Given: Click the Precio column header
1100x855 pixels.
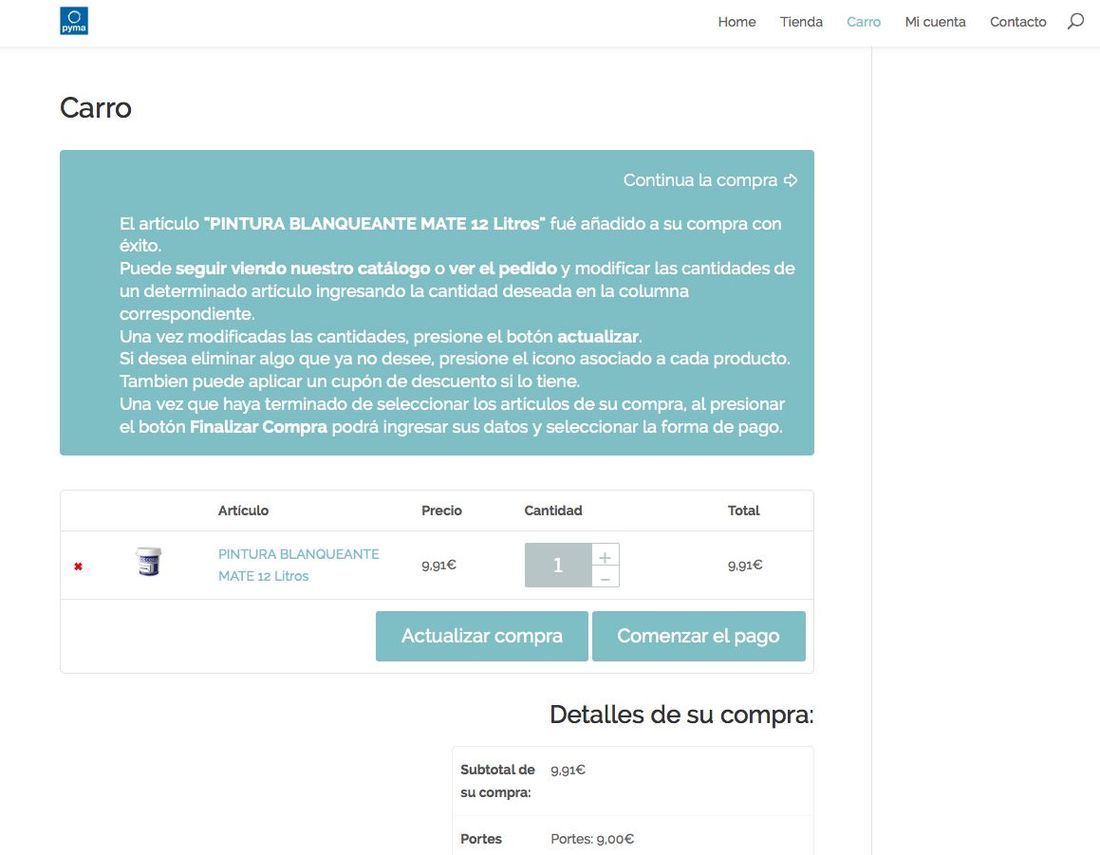Looking at the screenshot, I should click(441, 511).
